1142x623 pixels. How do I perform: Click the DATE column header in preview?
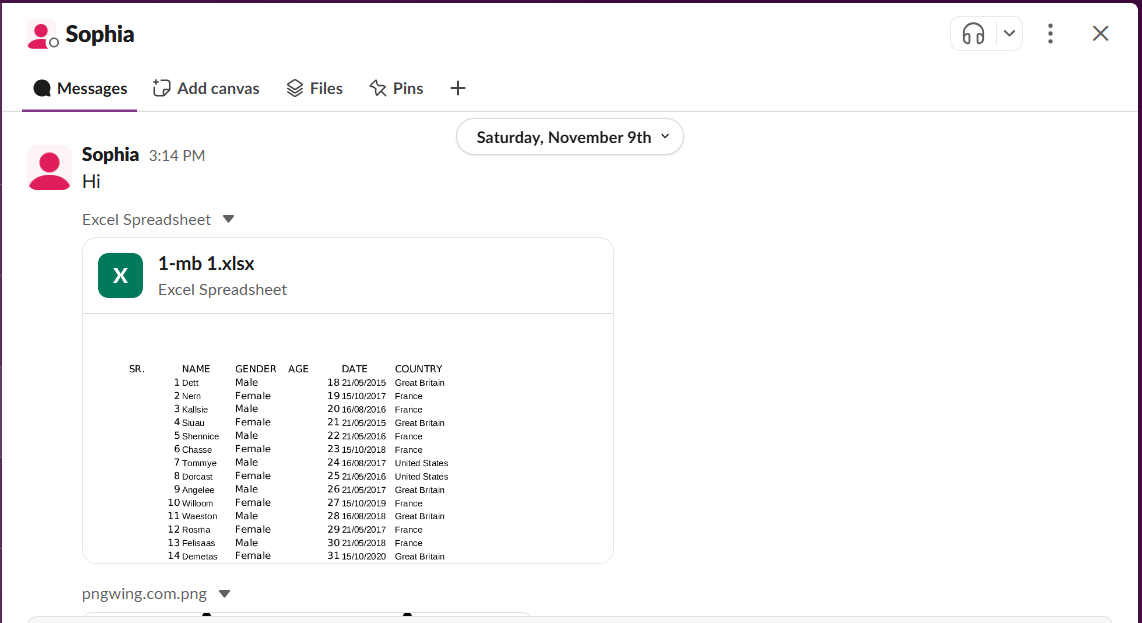click(355, 369)
